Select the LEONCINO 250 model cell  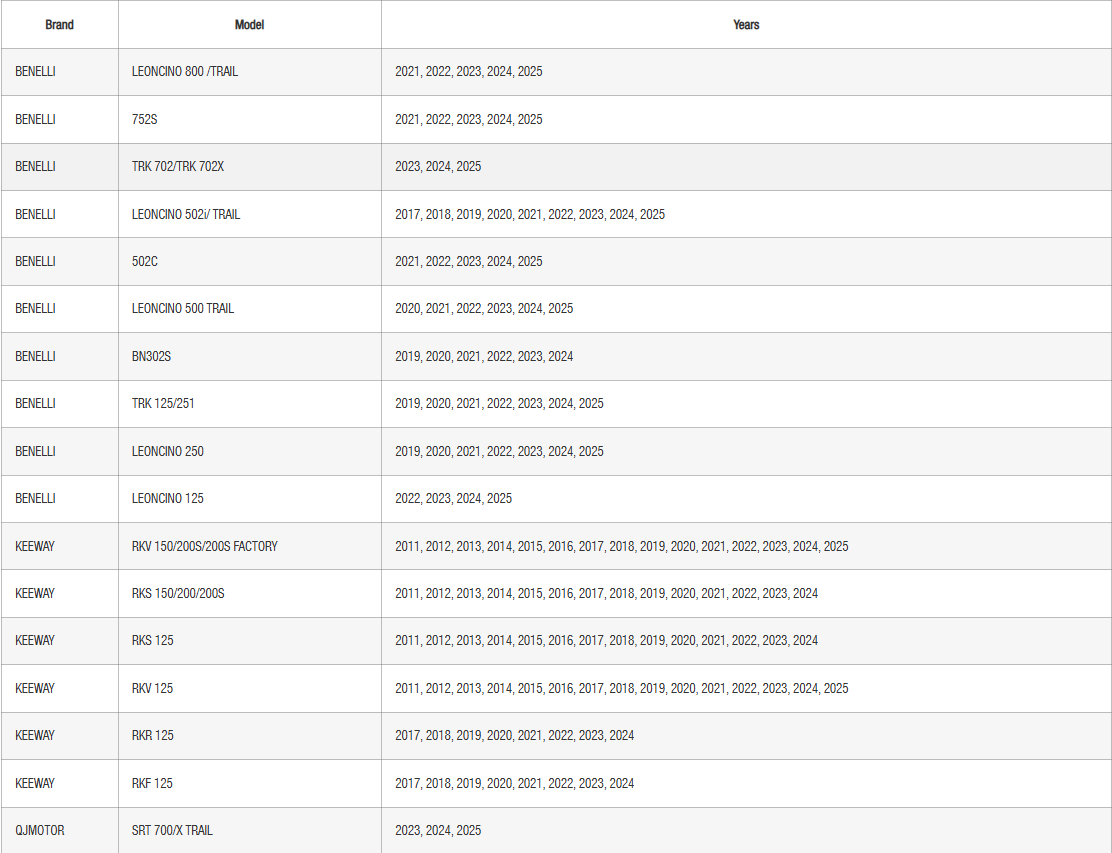(168, 451)
